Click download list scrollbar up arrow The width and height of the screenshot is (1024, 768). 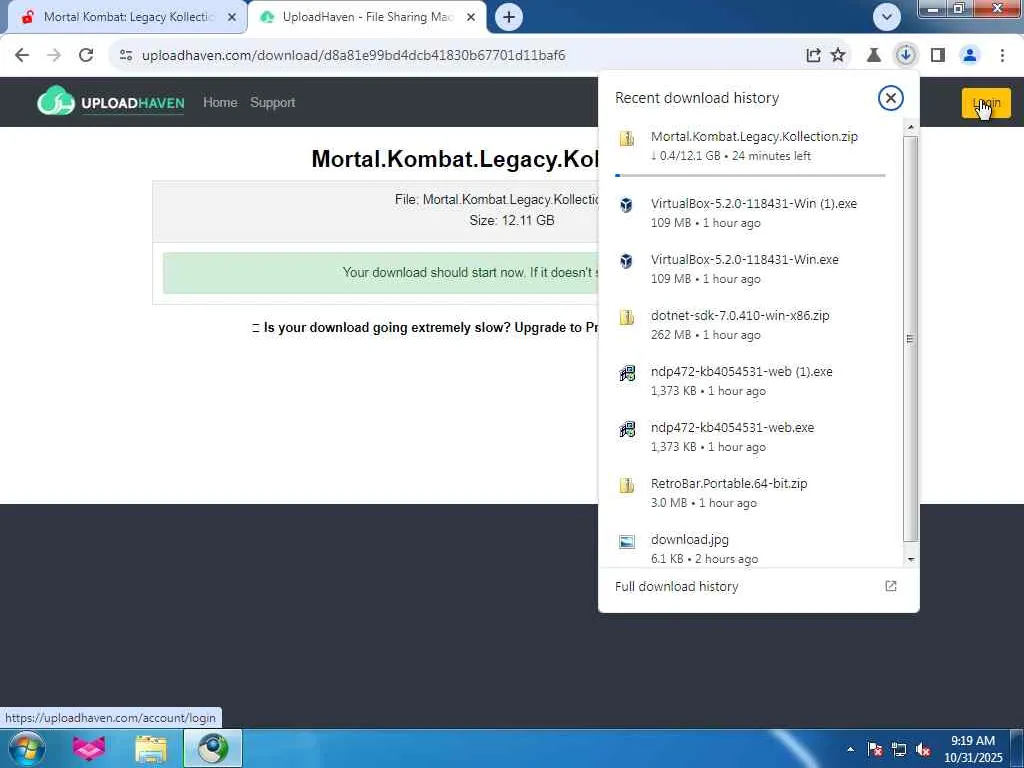[x=911, y=127]
